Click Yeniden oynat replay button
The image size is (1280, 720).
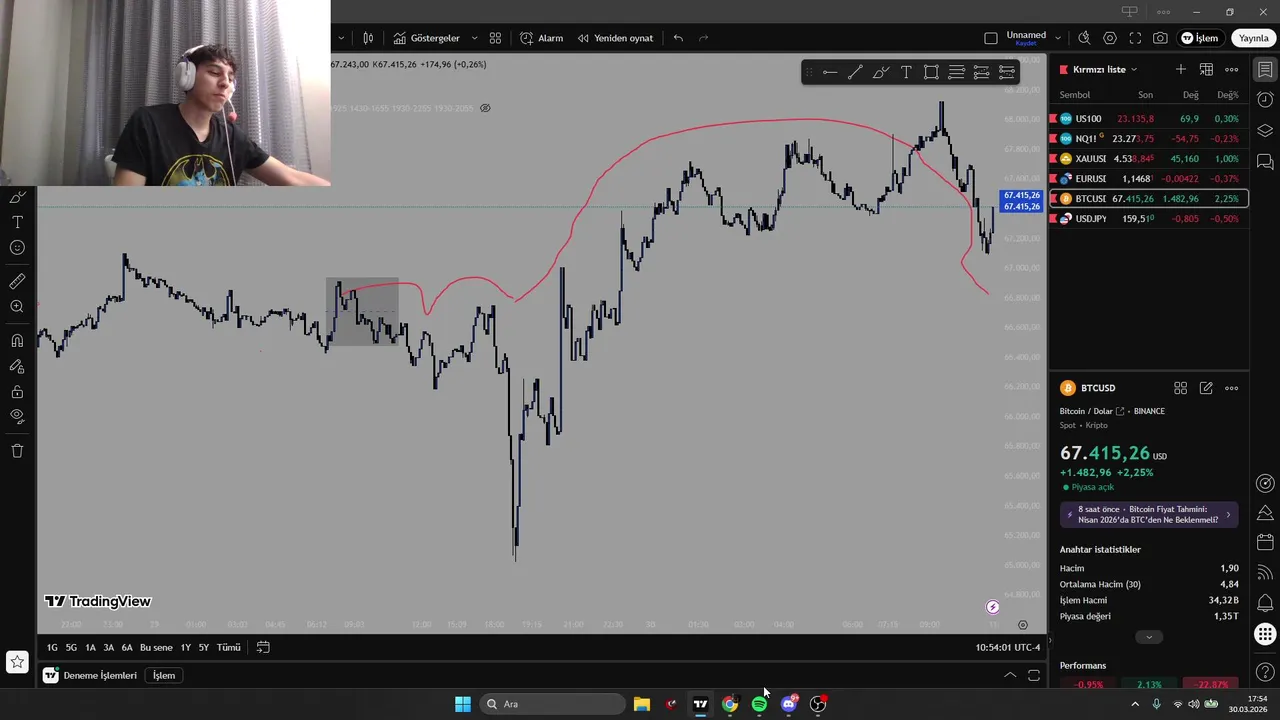pos(615,38)
